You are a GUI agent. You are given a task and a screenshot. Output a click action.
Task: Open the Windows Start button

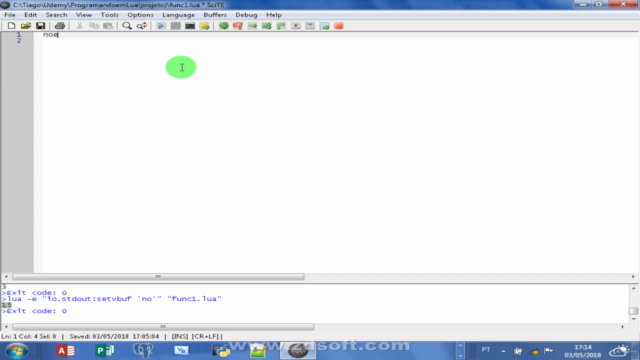click(x=17, y=351)
